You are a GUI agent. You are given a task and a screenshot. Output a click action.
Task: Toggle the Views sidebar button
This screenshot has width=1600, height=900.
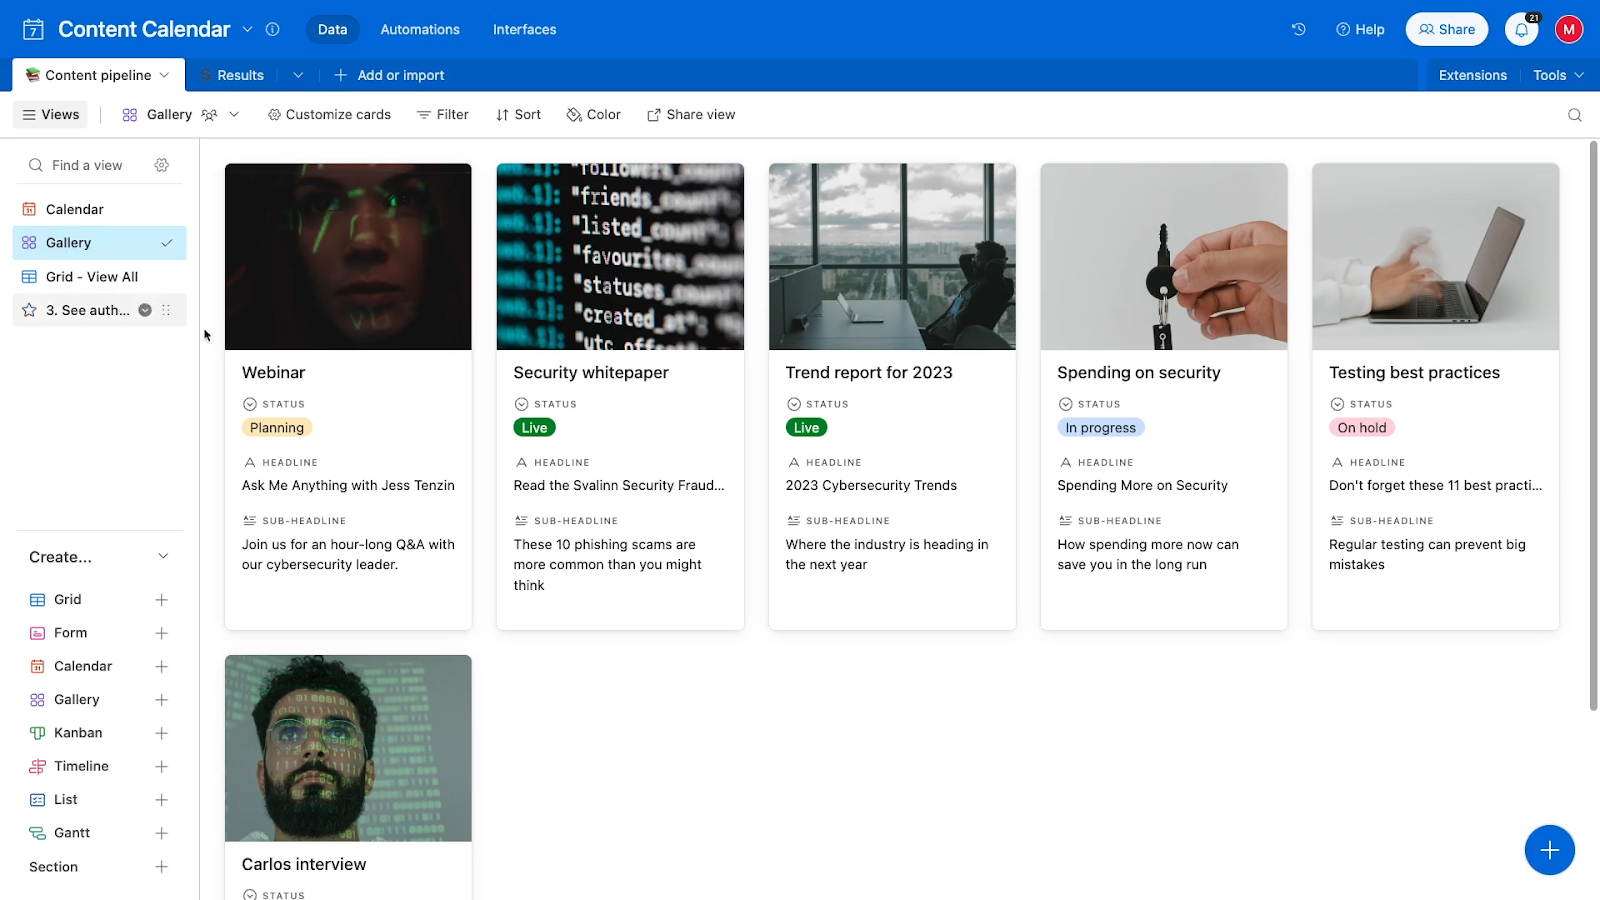coord(50,115)
